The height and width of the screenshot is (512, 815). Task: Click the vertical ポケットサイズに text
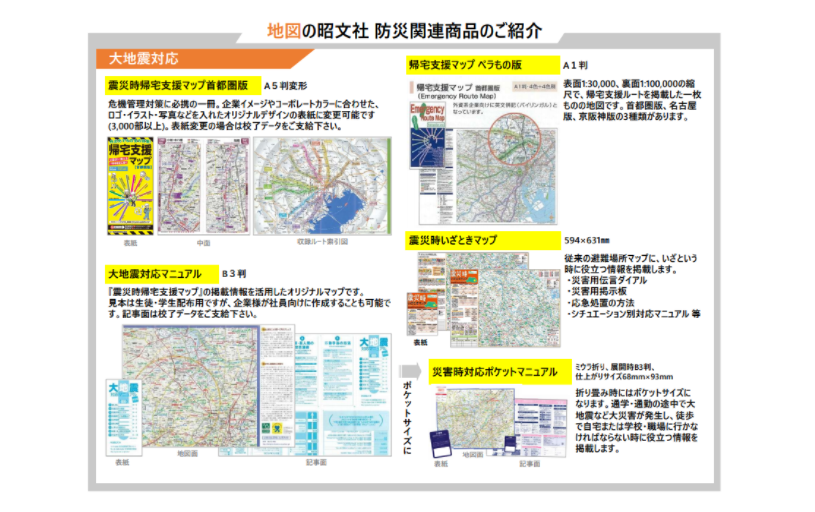[x=408, y=418]
